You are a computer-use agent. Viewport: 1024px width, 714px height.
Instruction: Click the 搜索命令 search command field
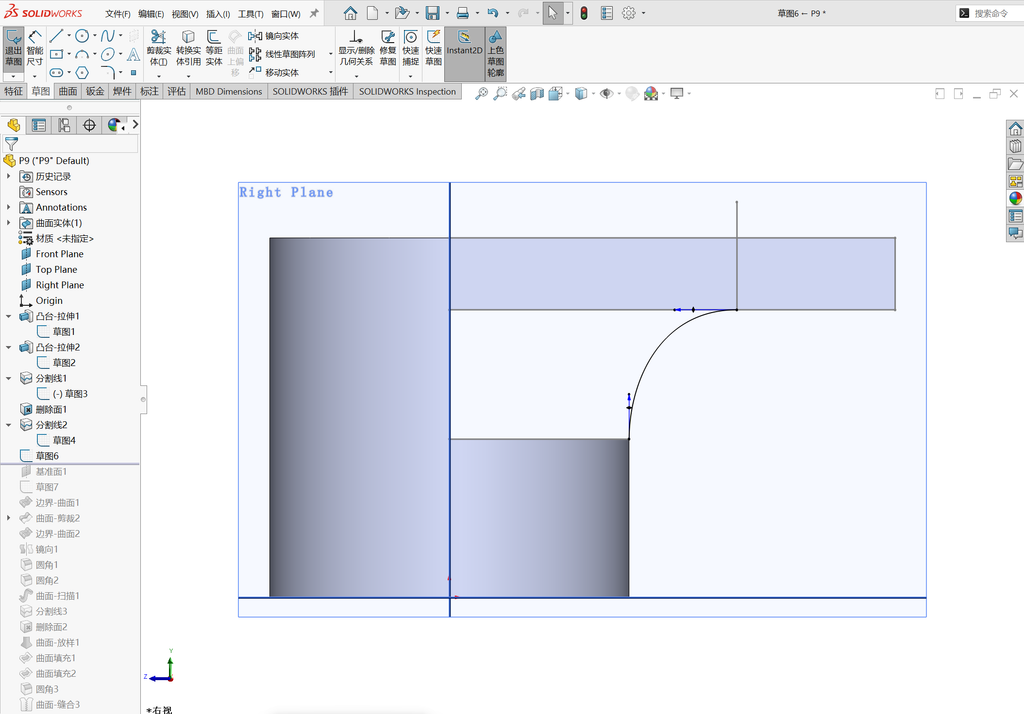(x=991, y=13)
